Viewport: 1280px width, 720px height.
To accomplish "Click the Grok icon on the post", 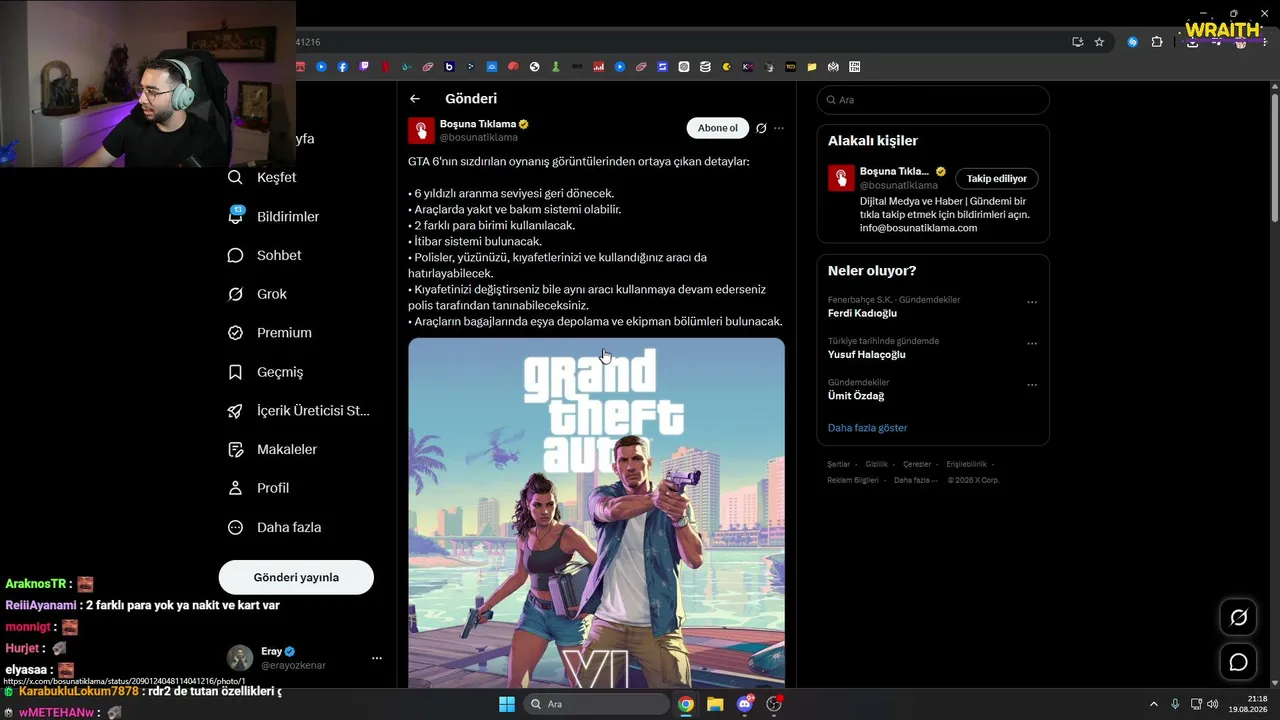I will [761, 128].
